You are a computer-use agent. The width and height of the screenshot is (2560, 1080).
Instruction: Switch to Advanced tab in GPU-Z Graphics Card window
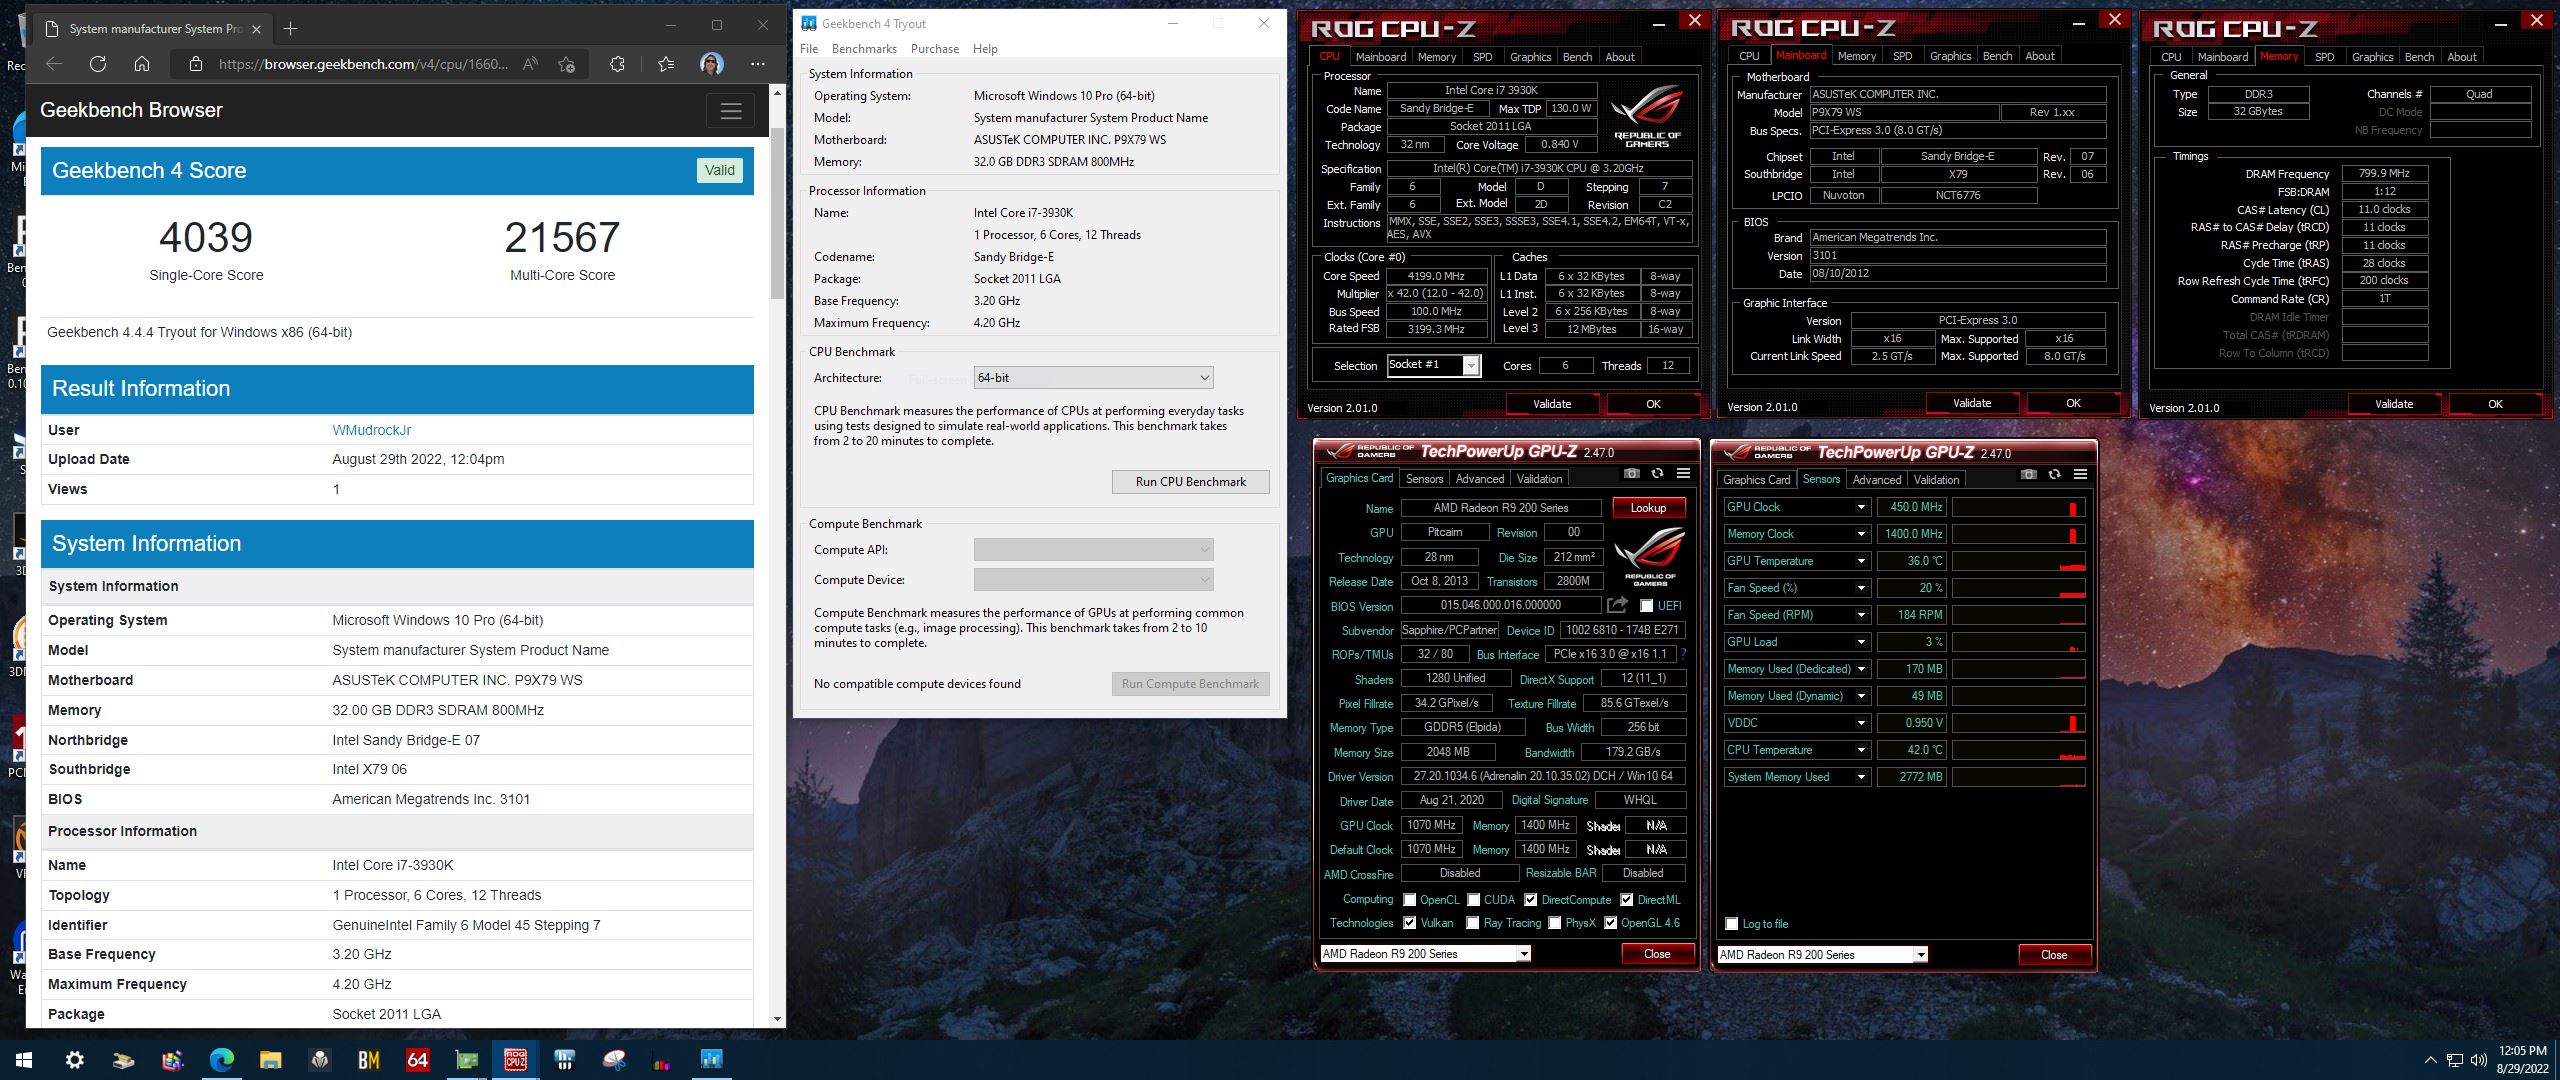[x=1479, y=479]
